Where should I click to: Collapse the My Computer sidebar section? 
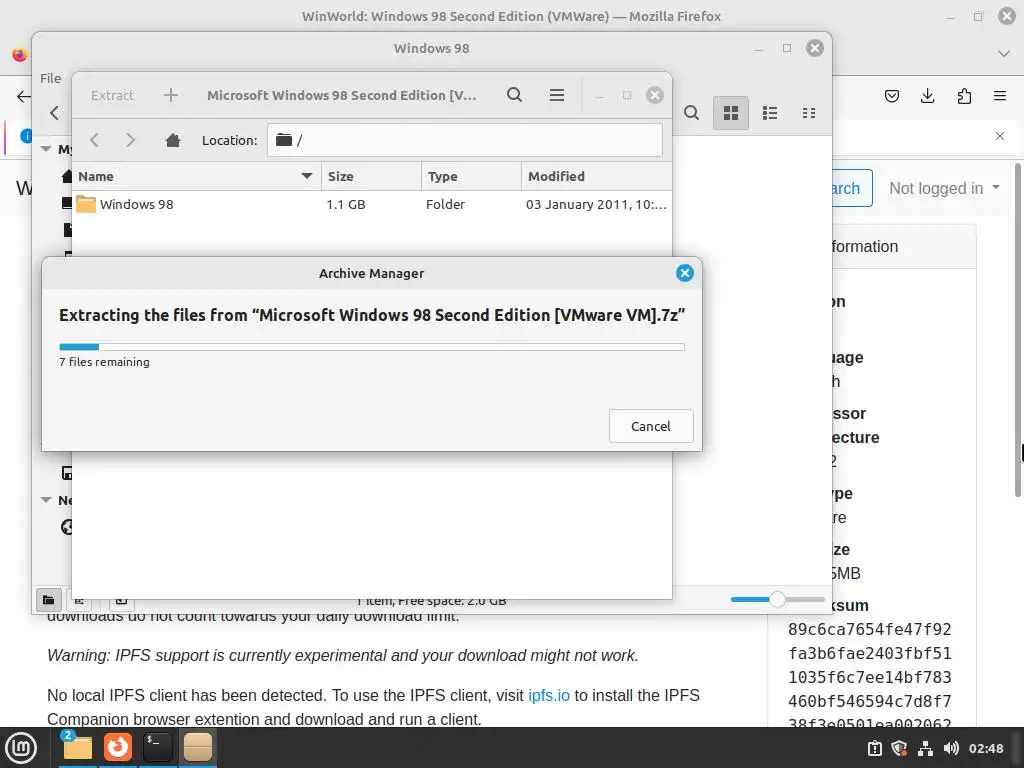pyautogui.click(x=46, y=149)
